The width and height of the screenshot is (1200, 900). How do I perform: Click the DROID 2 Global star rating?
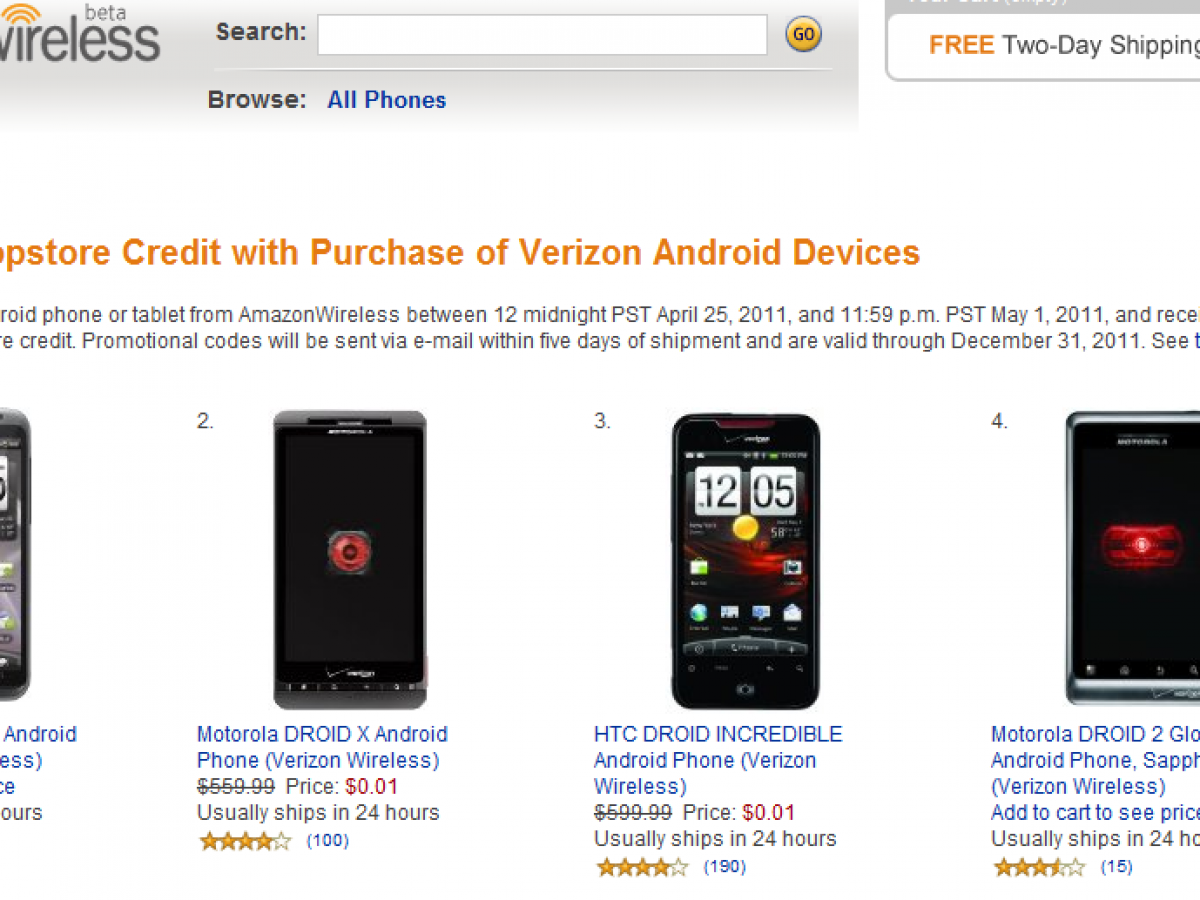point(1039,867)
